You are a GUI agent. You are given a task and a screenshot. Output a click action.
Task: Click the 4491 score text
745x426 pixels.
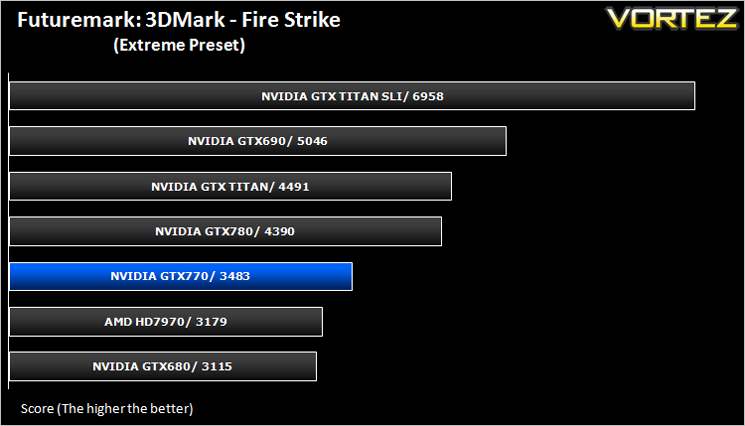coord(294,187)
